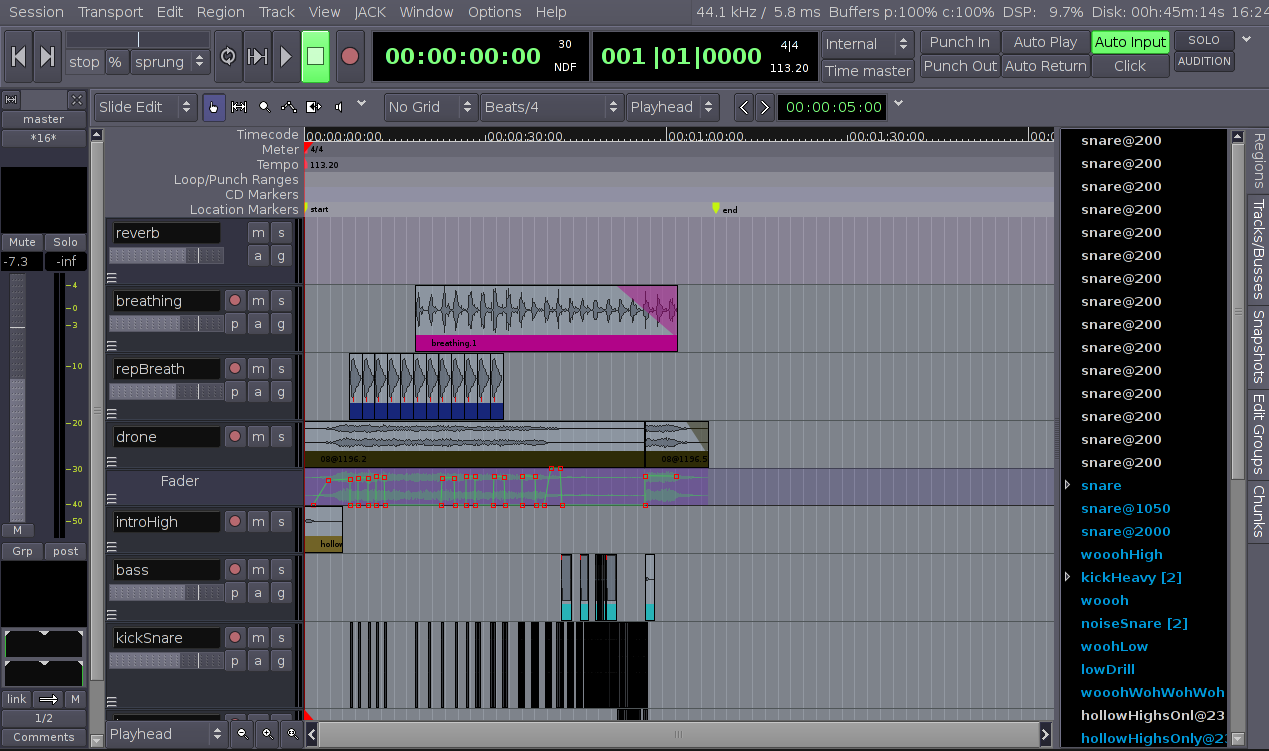Expand the kickHeavy [2] region group
The width and height of the screenshot is (1269, 751).
1068,577
